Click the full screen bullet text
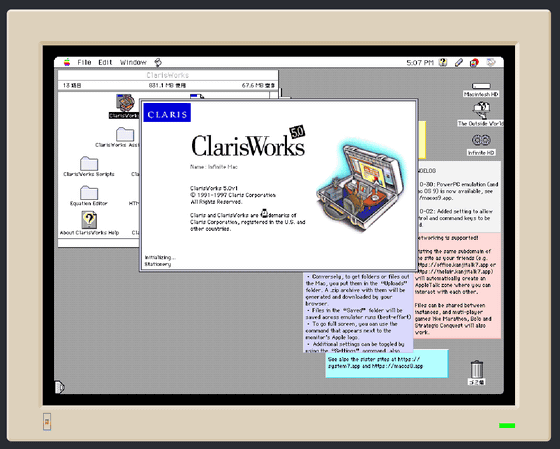This screenshot has width=560, height=449. click(x=352, y=330)
